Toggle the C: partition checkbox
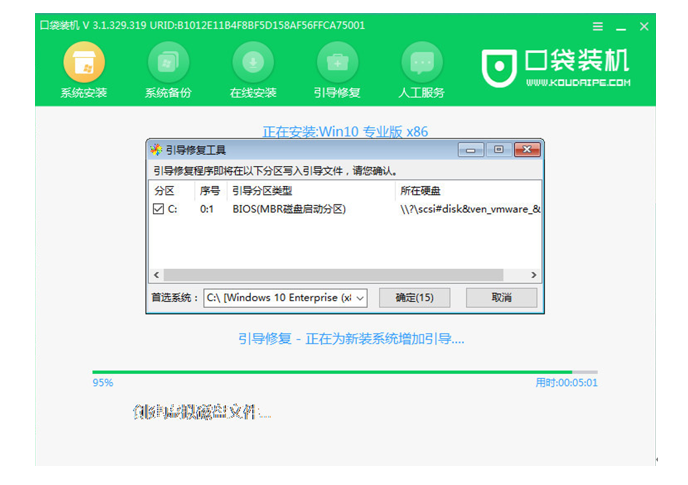Viewport: 688px width, 485px height. tap(158, 209)
